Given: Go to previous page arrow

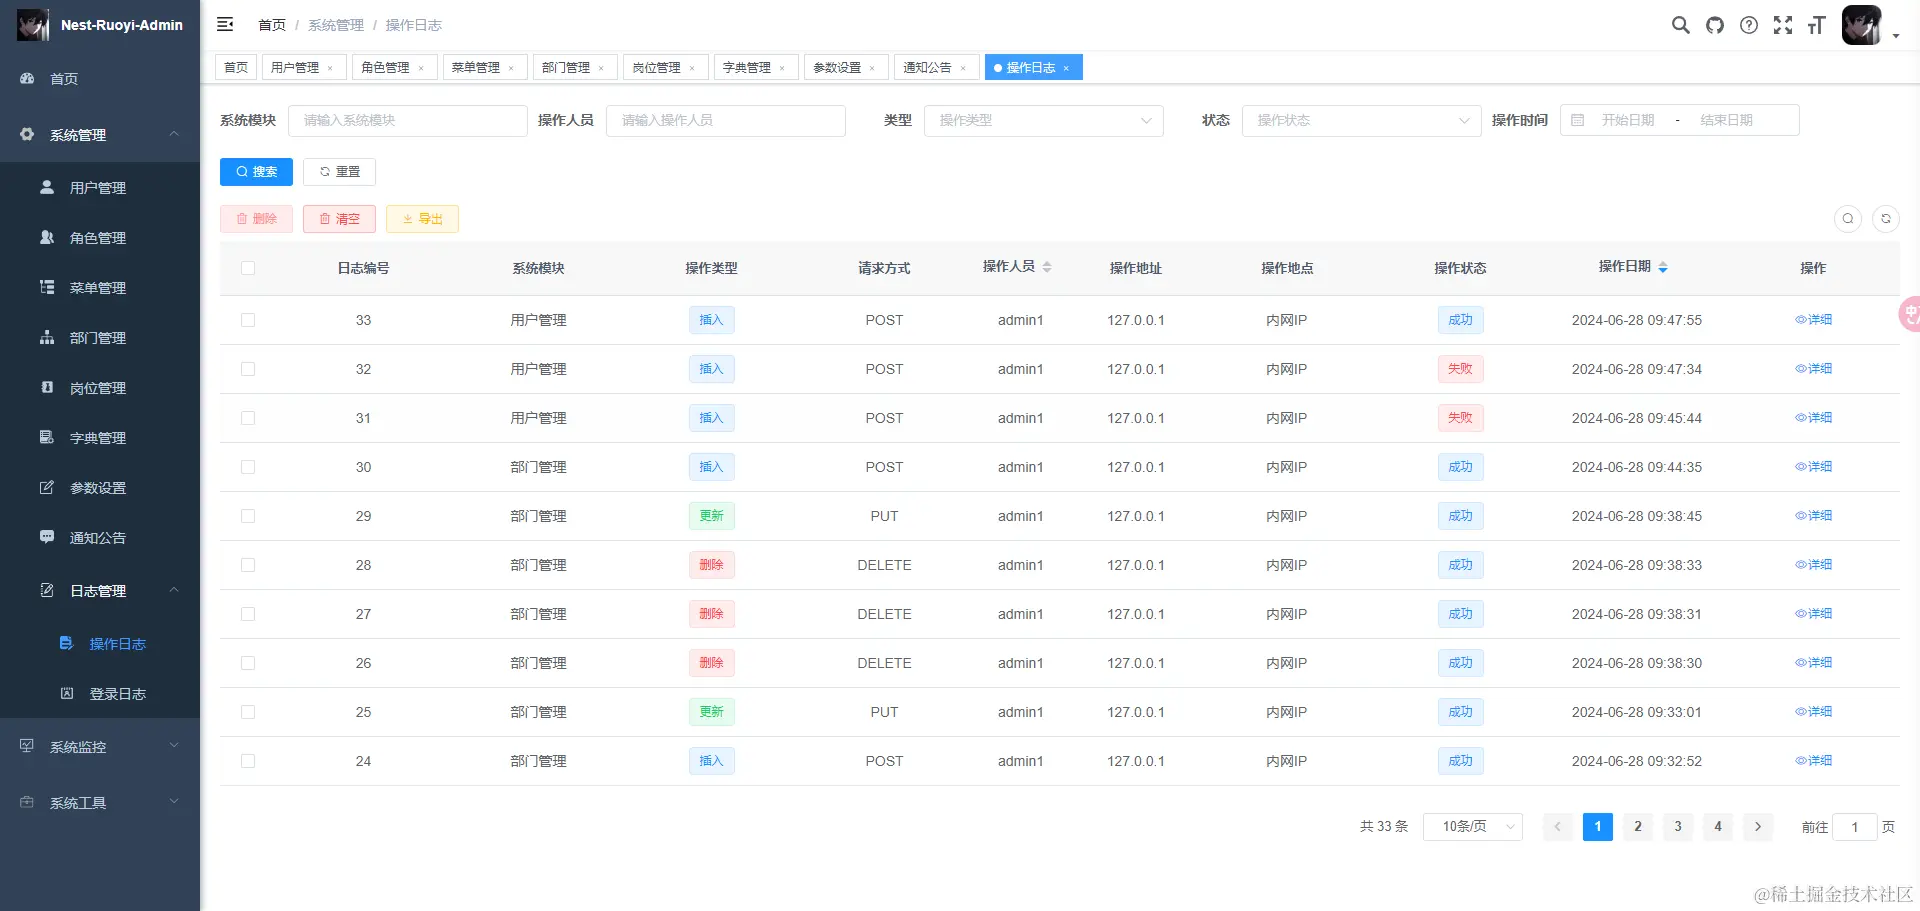Looking at the screenshot, I should point(1558,826).
